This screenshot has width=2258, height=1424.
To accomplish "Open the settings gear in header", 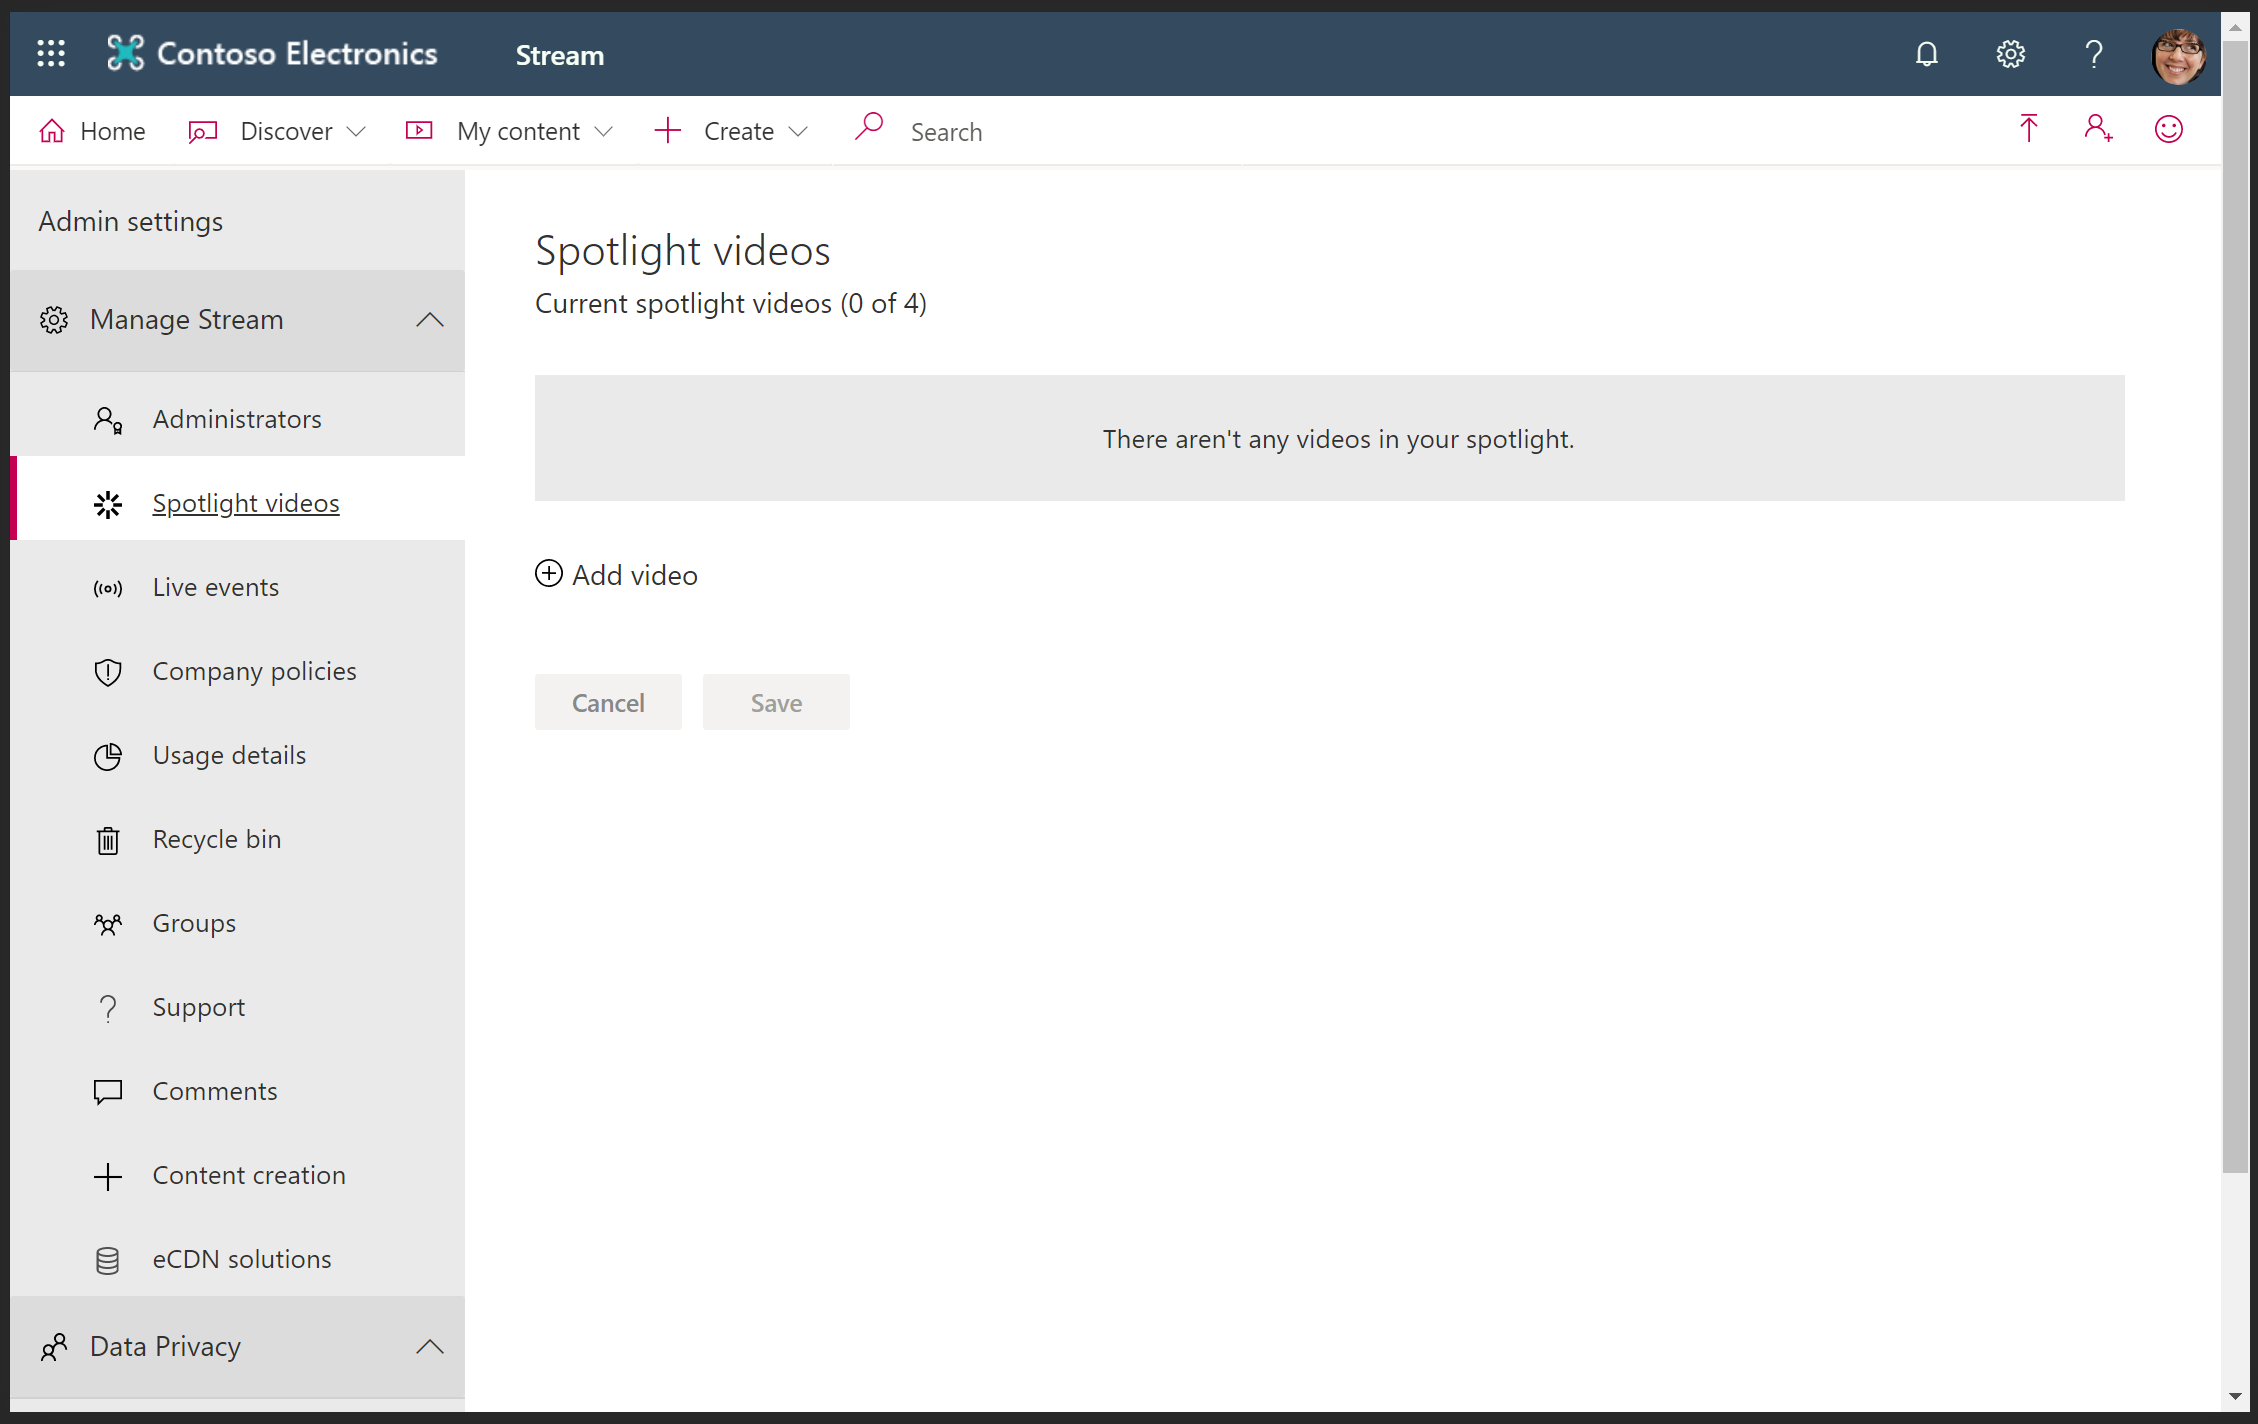I will click(2010, 54).
